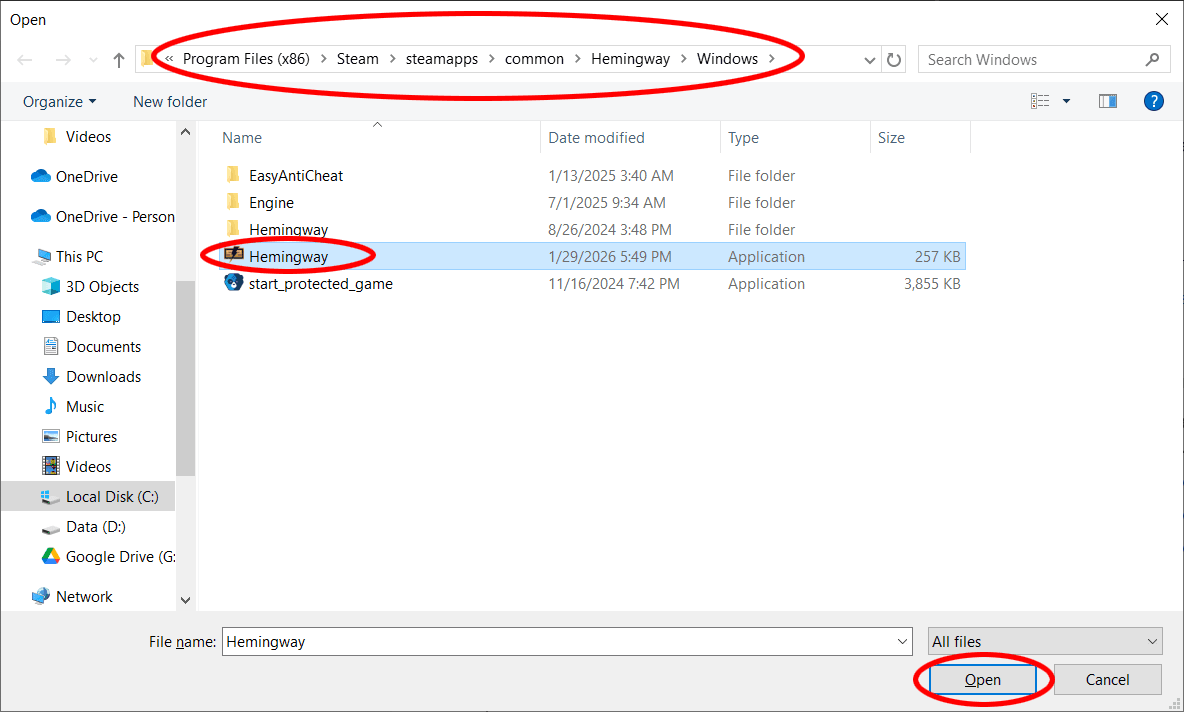The height and width of the screenshot is (712, 1184).
Task: Toggle the preview pane
Action: pyautogui.click(x=1108, y=101)
